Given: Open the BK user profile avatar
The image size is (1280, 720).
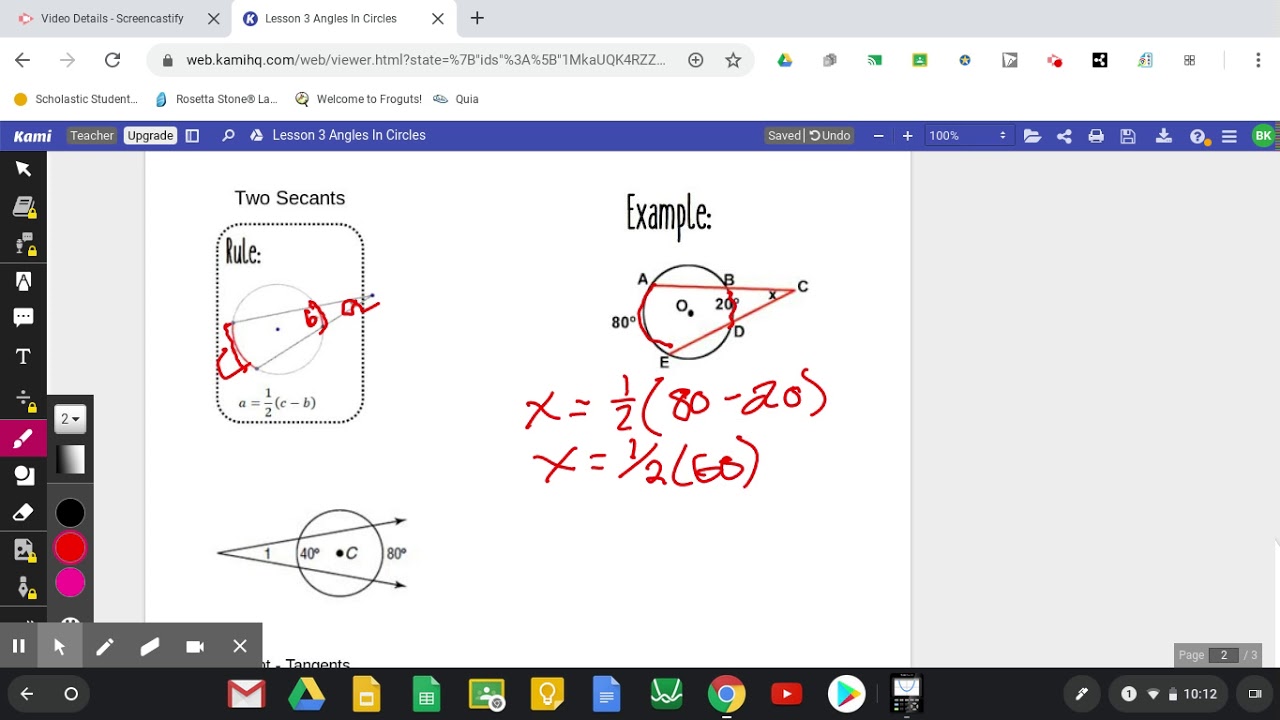Looking at the screenshot, I should tap(1263, 136).
